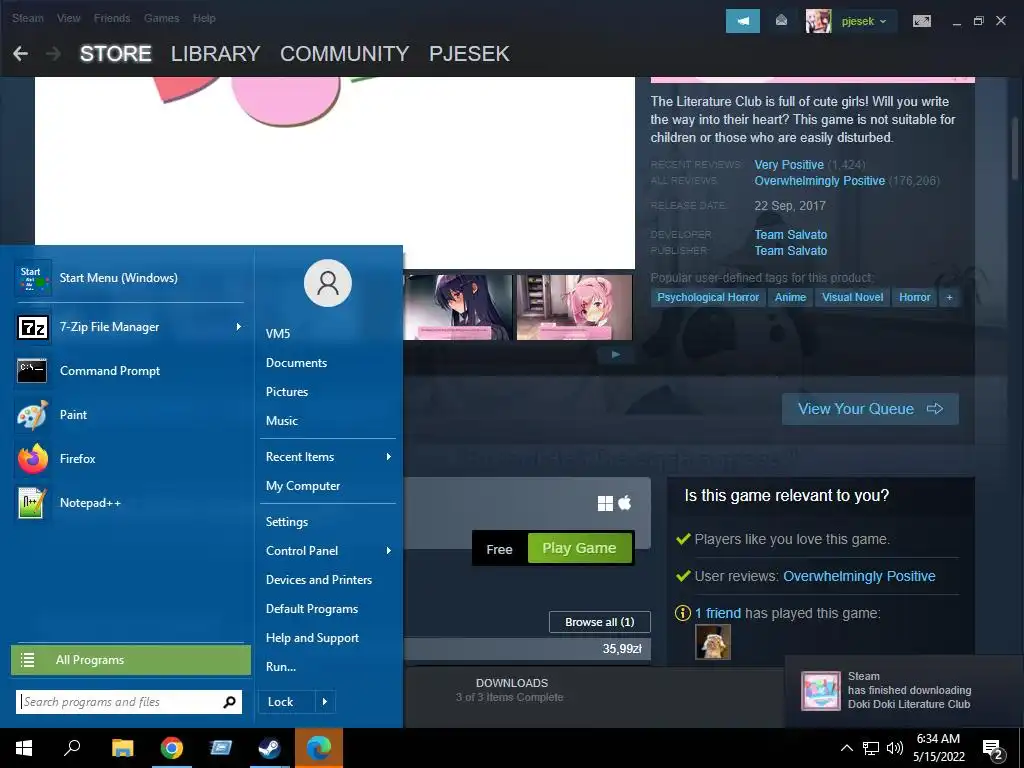Open Very Positive recent reviews link
This screenshot has width=1024, height=768.
pyautogui.click(x=789, y=165)
